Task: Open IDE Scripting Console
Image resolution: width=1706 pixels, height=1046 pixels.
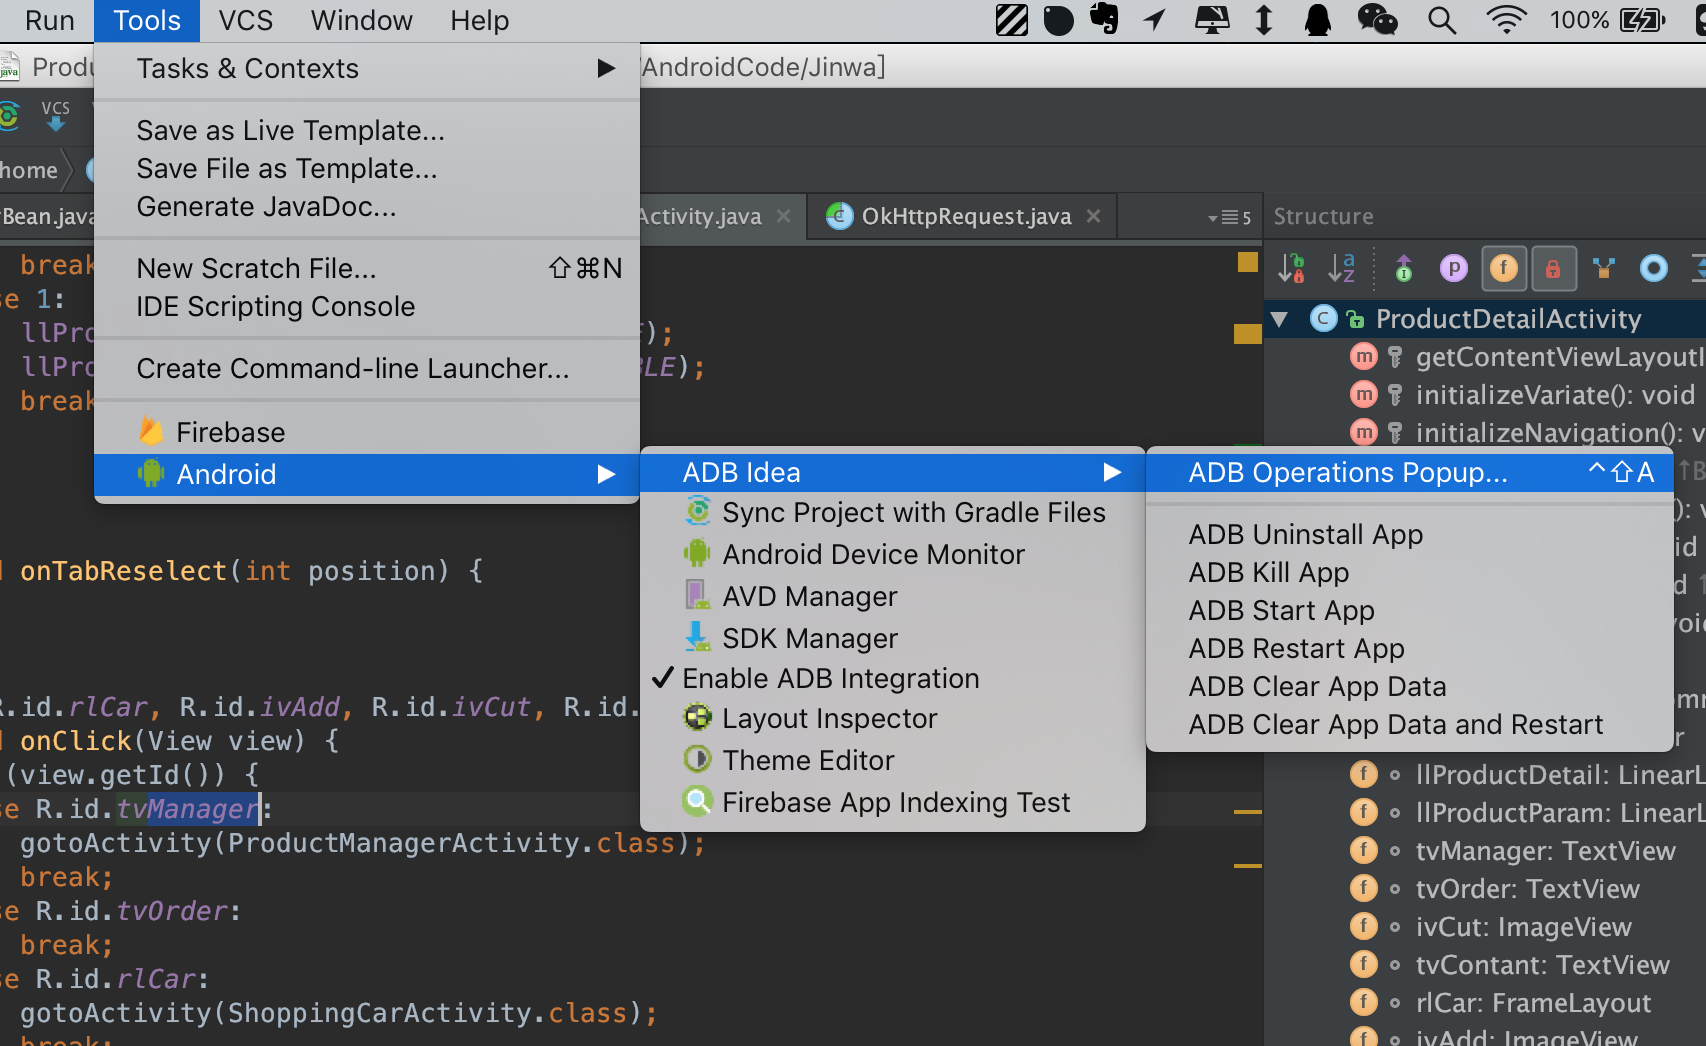Action: (367, 306)
